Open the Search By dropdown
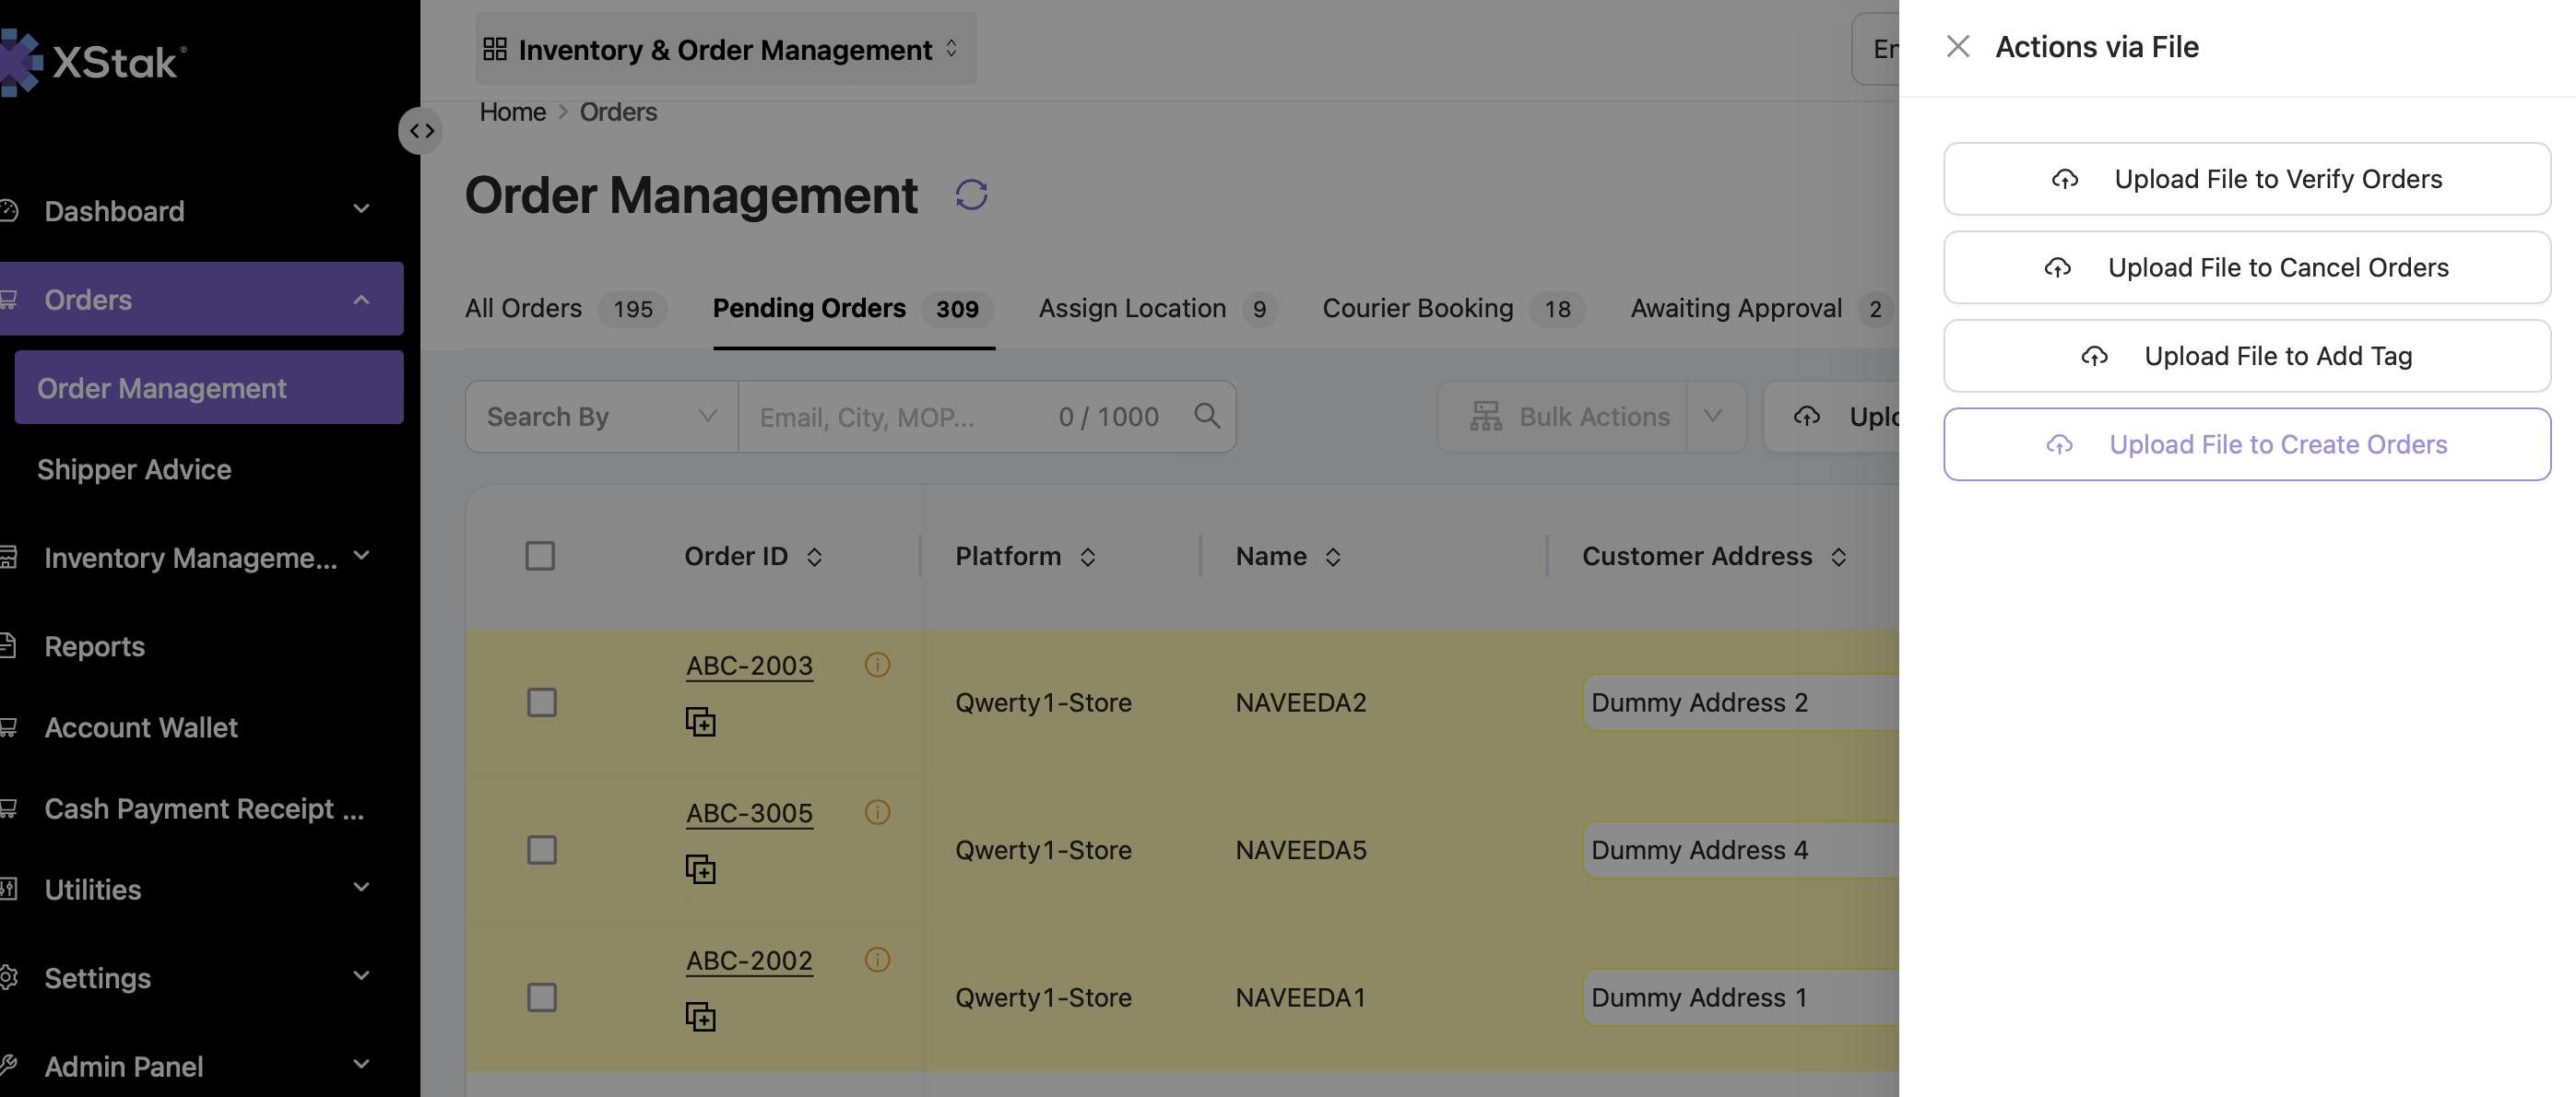 pos(602,416)
